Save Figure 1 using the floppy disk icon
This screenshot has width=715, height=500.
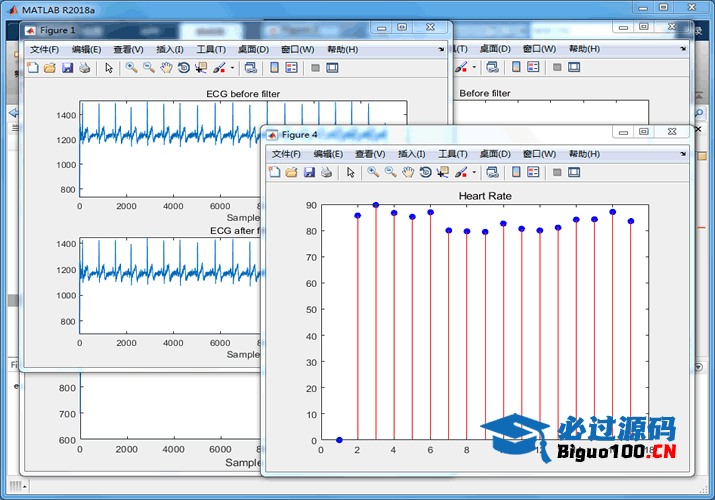(67, 68)
